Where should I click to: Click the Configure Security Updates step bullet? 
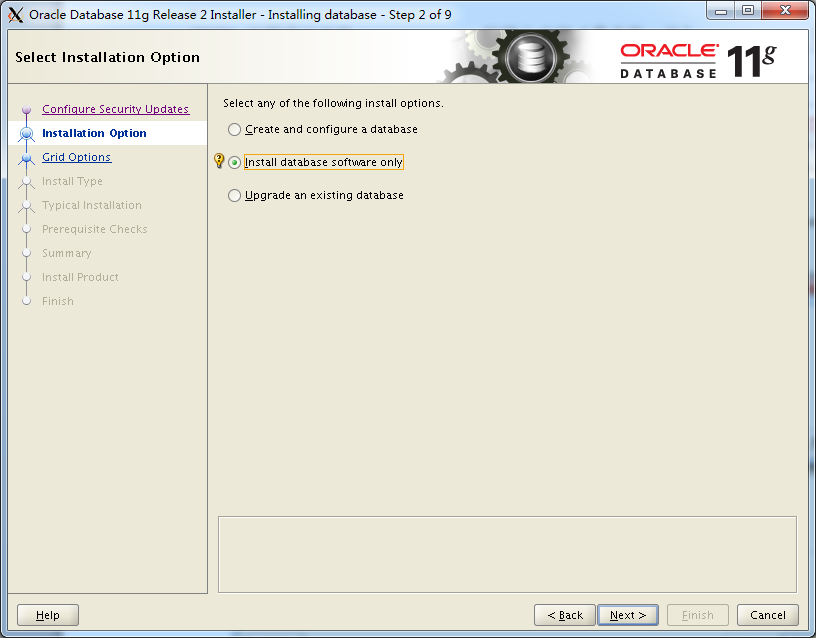[x=27, y=110]
